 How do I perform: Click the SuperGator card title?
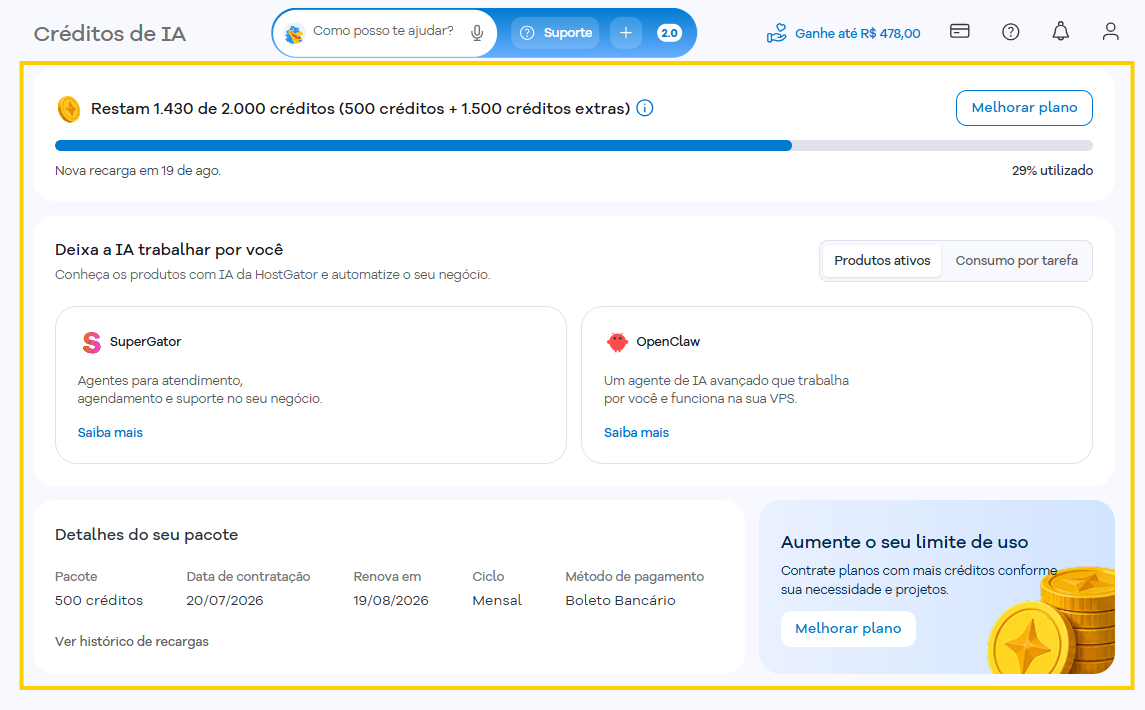coord(145,342)
